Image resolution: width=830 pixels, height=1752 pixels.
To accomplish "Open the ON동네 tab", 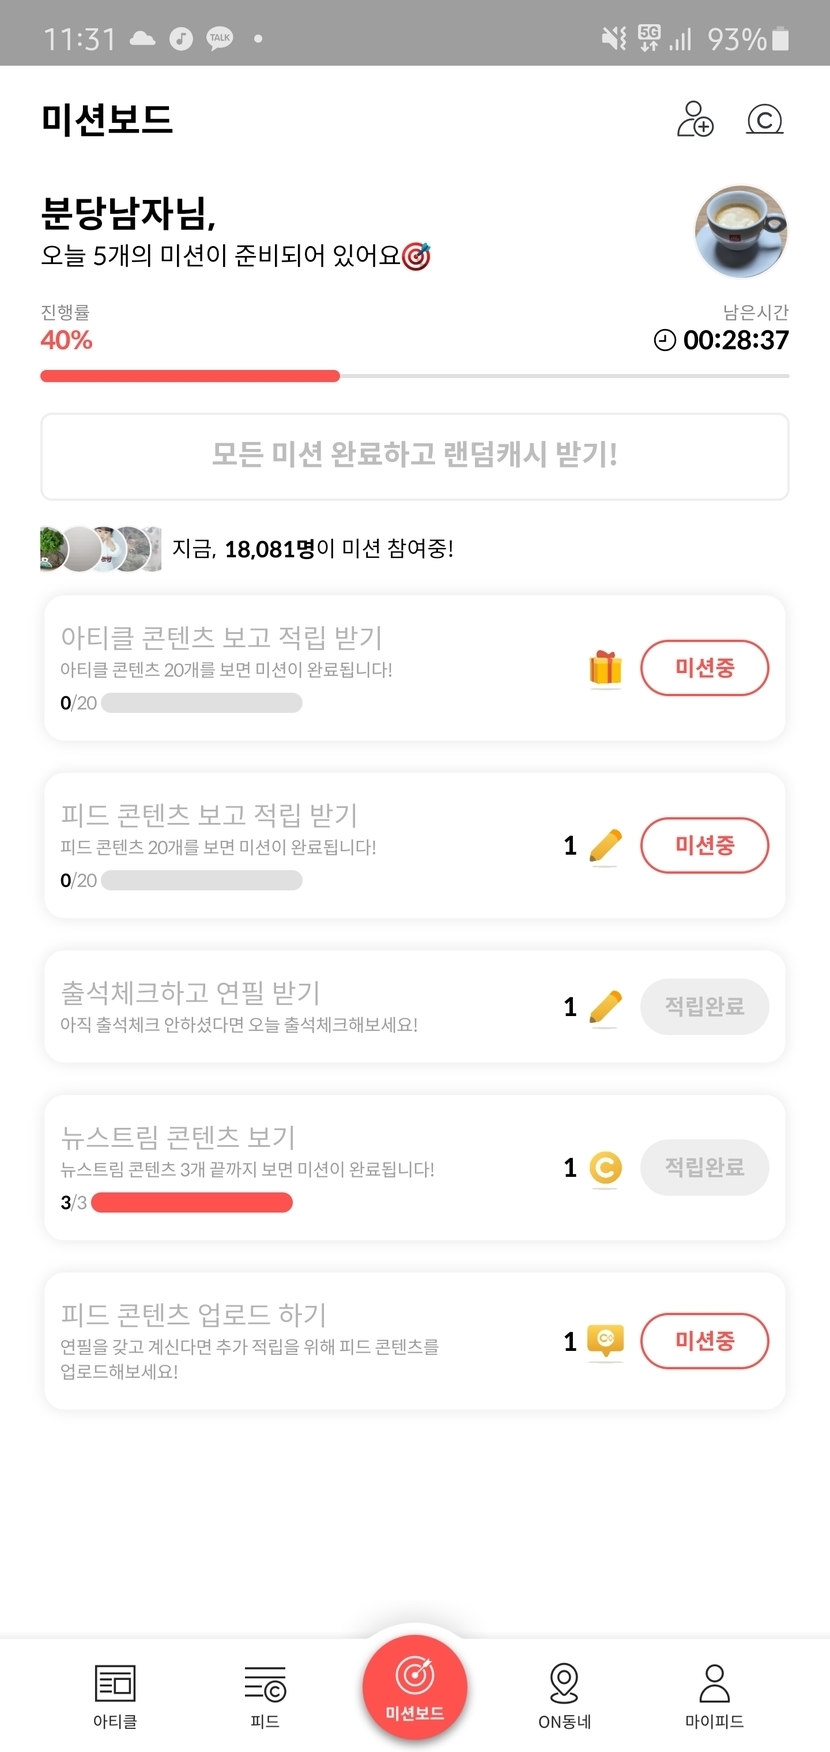I will [x=565, y=1696].
